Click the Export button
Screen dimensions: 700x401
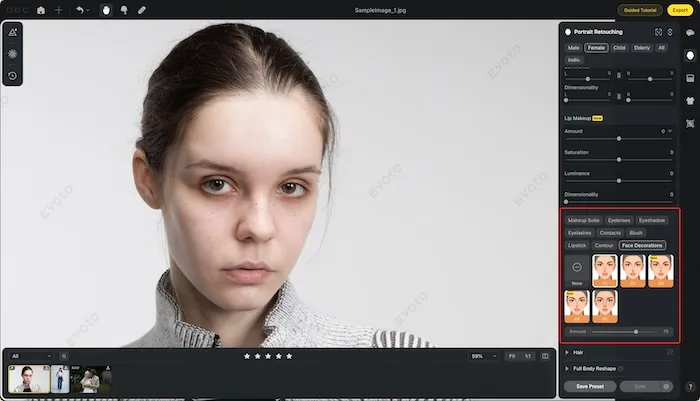pos(680,9)
